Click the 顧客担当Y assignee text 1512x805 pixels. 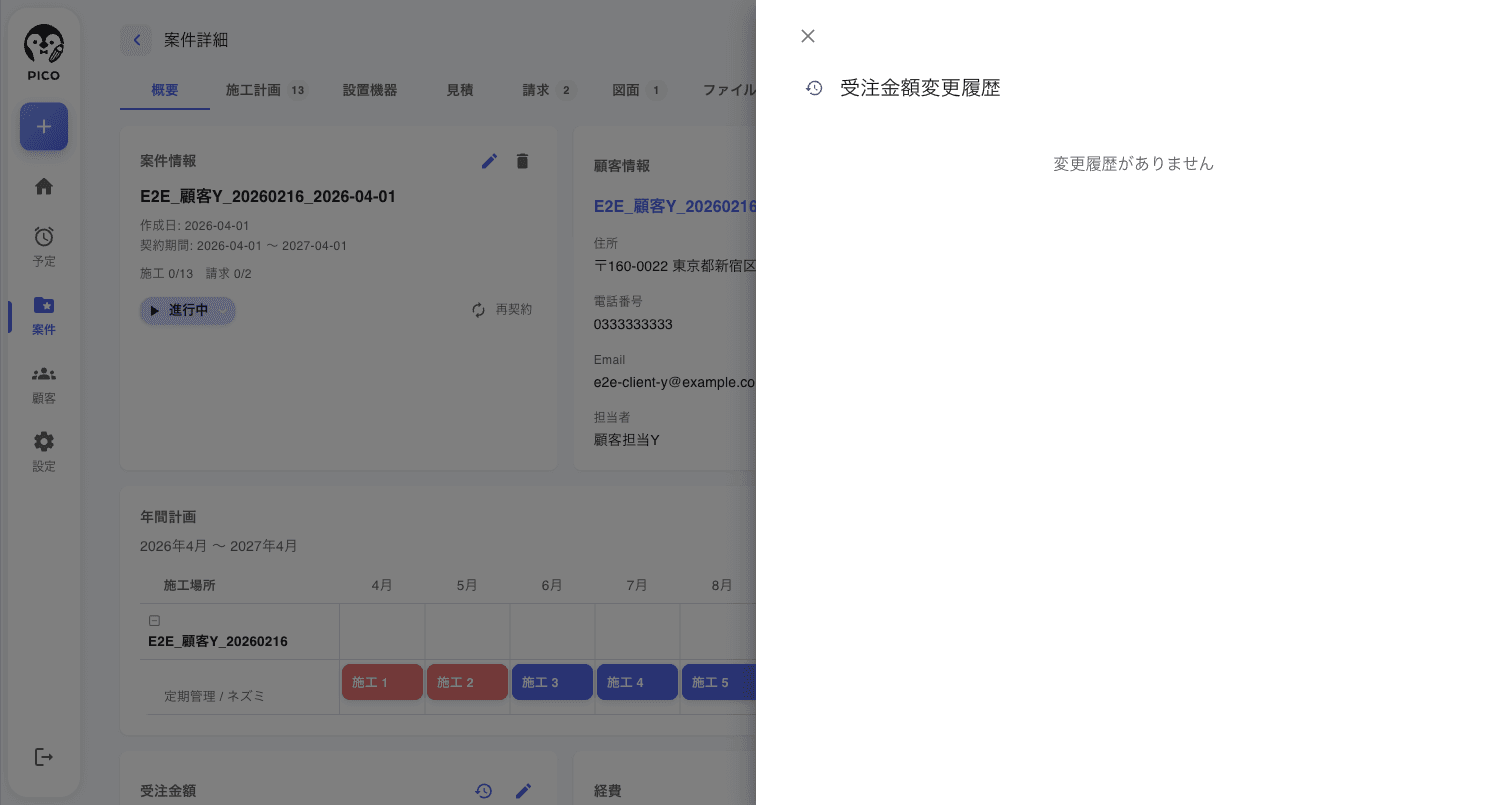pos(627,439)
